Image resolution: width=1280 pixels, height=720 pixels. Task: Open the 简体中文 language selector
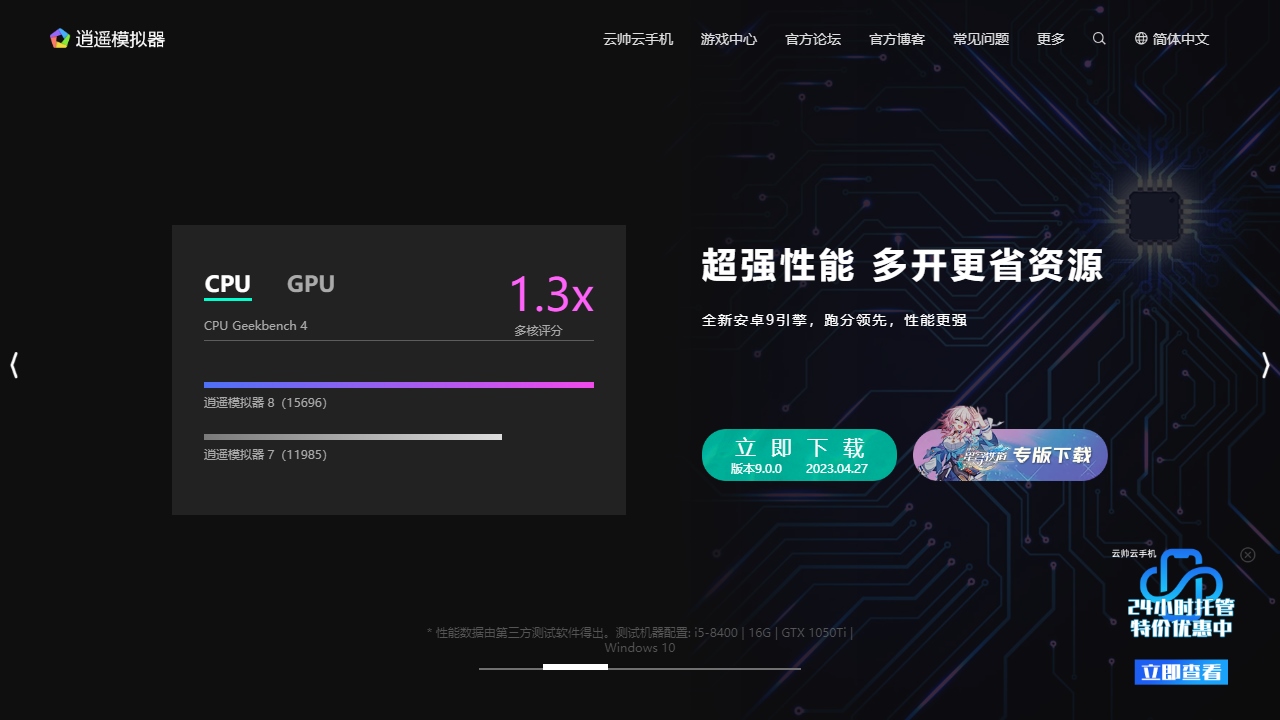pos(1181,39)
